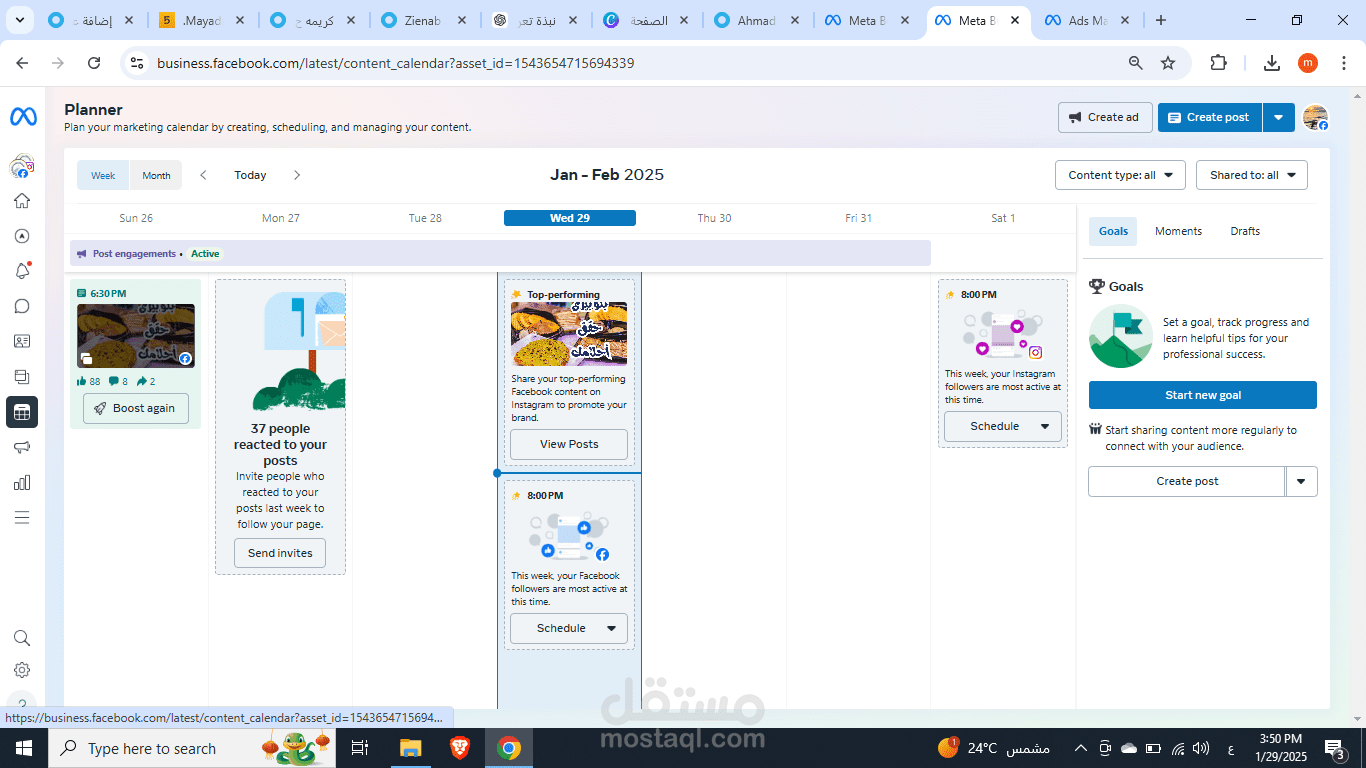Click the browser address bar URL
Viewport: 1366px width, 768px height.
[395, 63]
